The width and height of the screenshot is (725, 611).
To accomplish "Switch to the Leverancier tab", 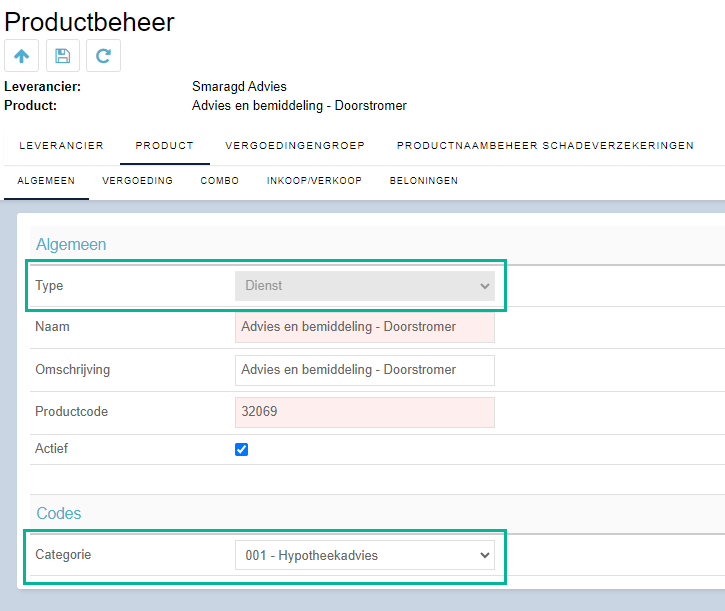I will tap(61, 146).
